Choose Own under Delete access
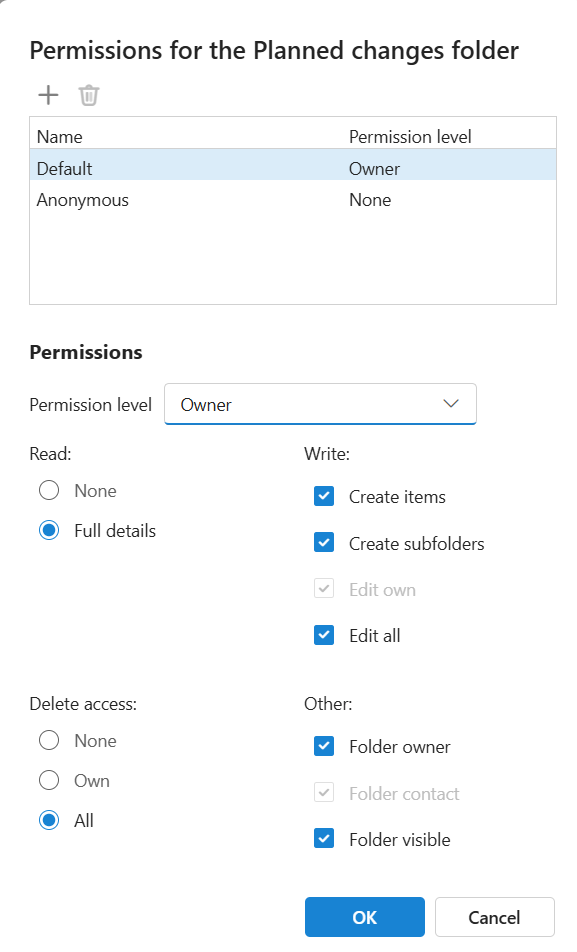This screenshot has height=952, width=577. (49, 780)
